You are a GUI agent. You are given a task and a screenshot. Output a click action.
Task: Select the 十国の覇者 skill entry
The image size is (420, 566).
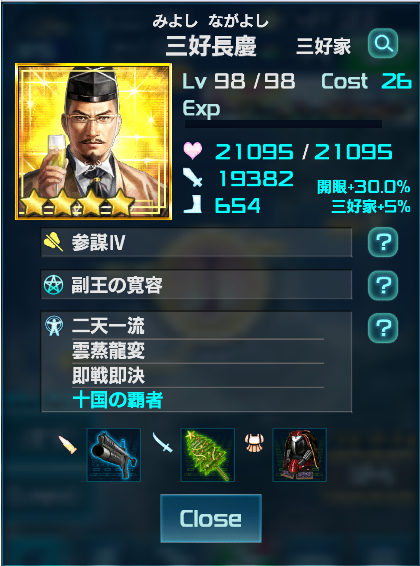pos(118,400)
